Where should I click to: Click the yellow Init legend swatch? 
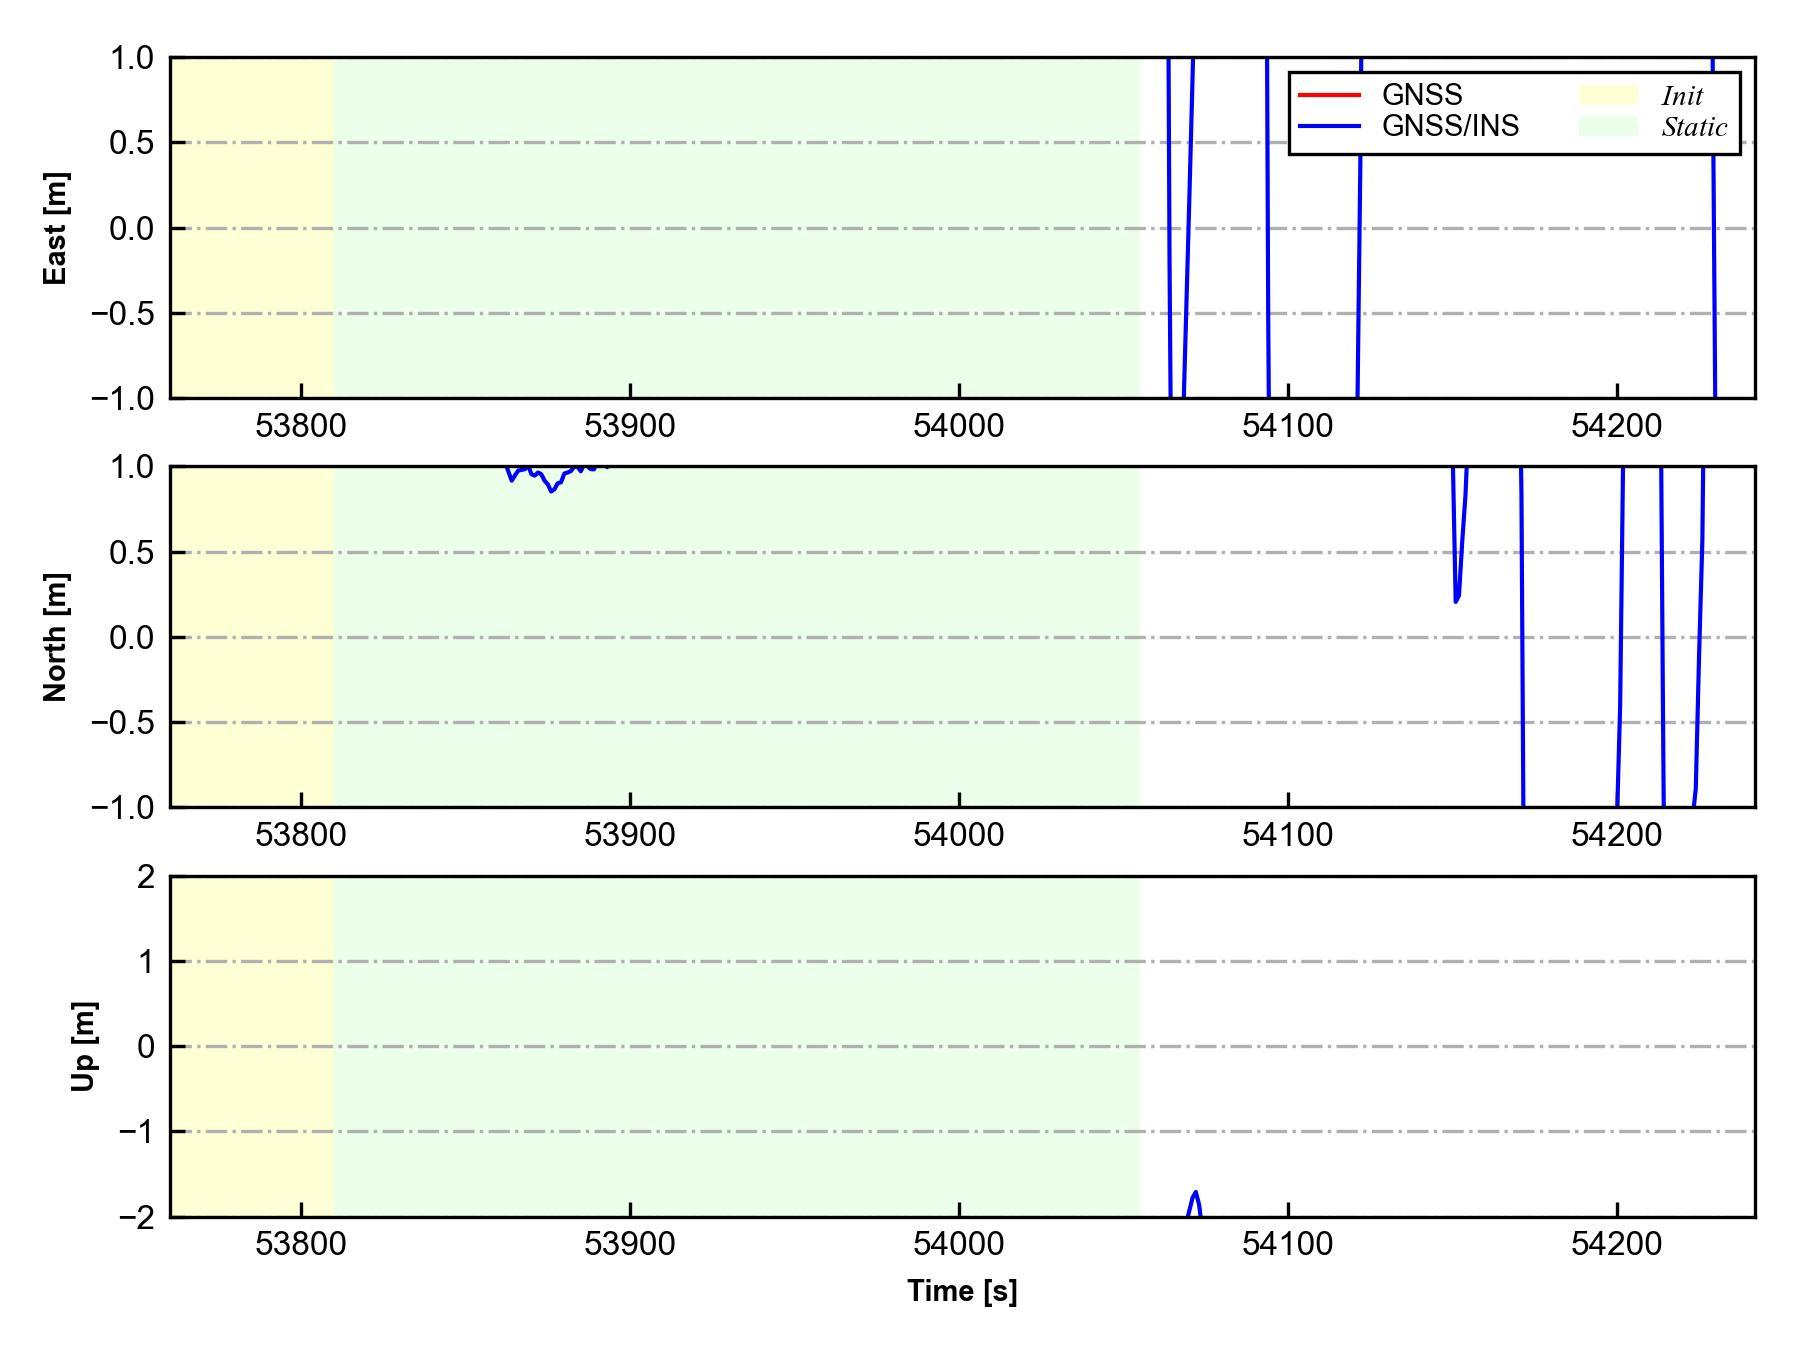tap(1607, 95)
